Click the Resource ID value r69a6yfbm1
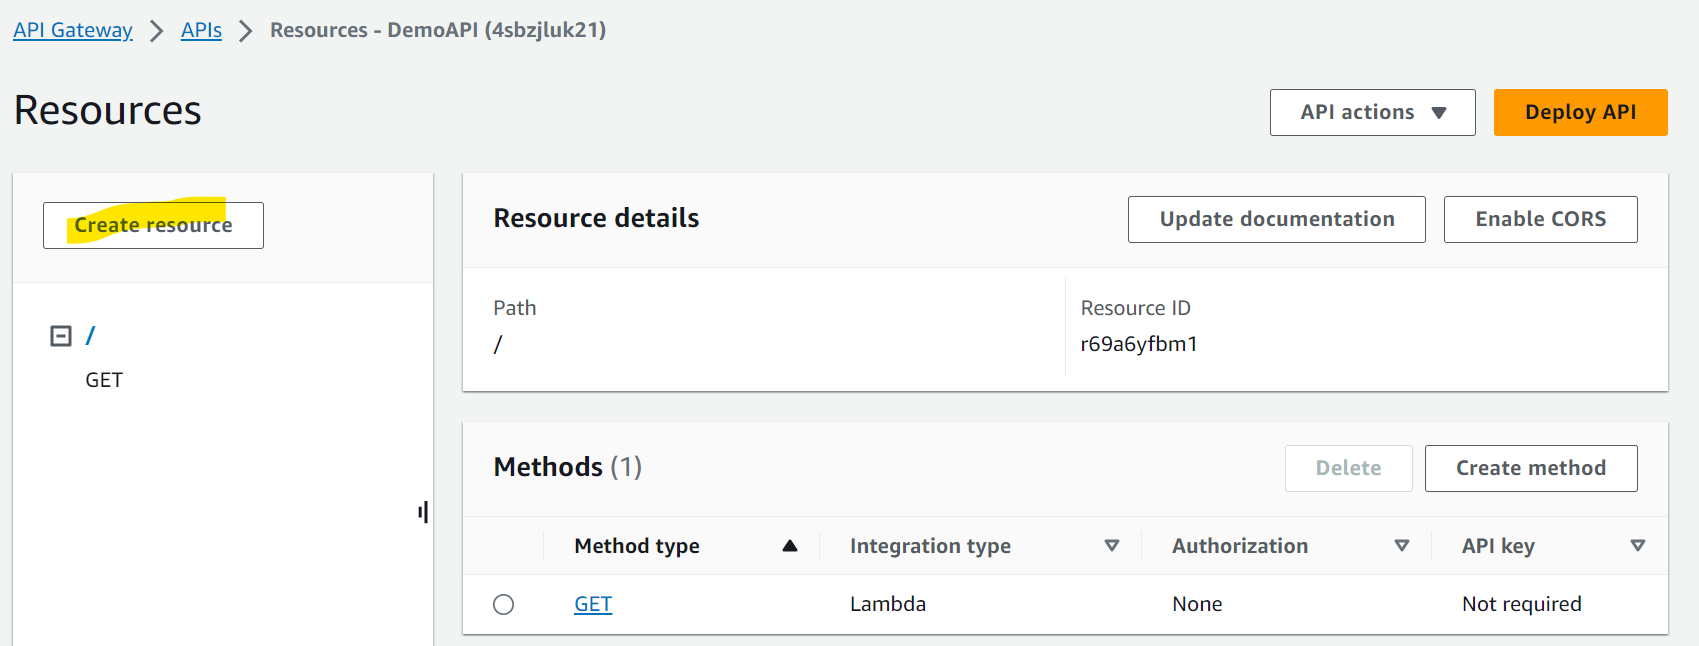The height and width of the screenshot is (646, 1699). 1139,344
